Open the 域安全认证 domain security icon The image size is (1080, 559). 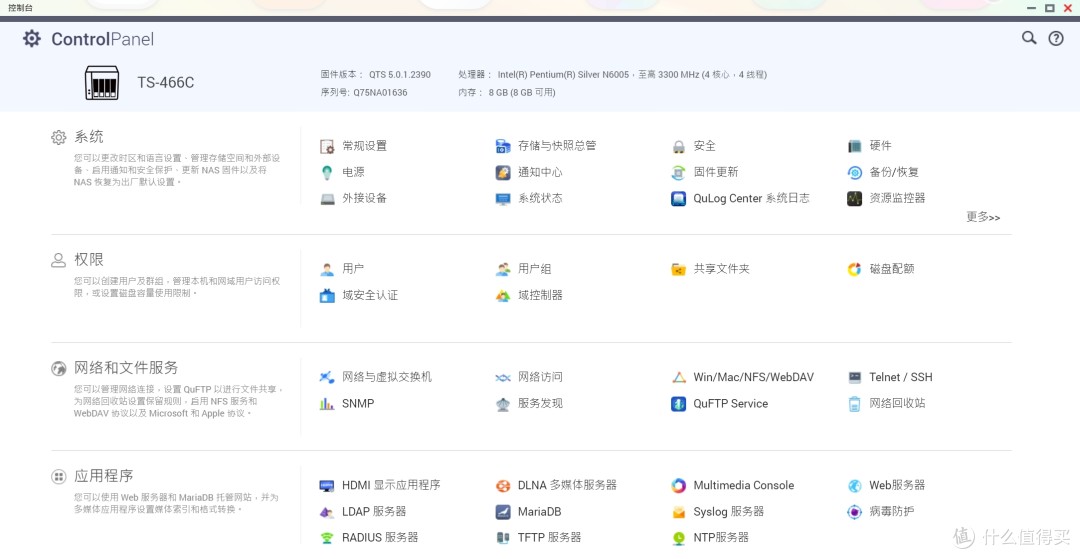pos(327,295)
